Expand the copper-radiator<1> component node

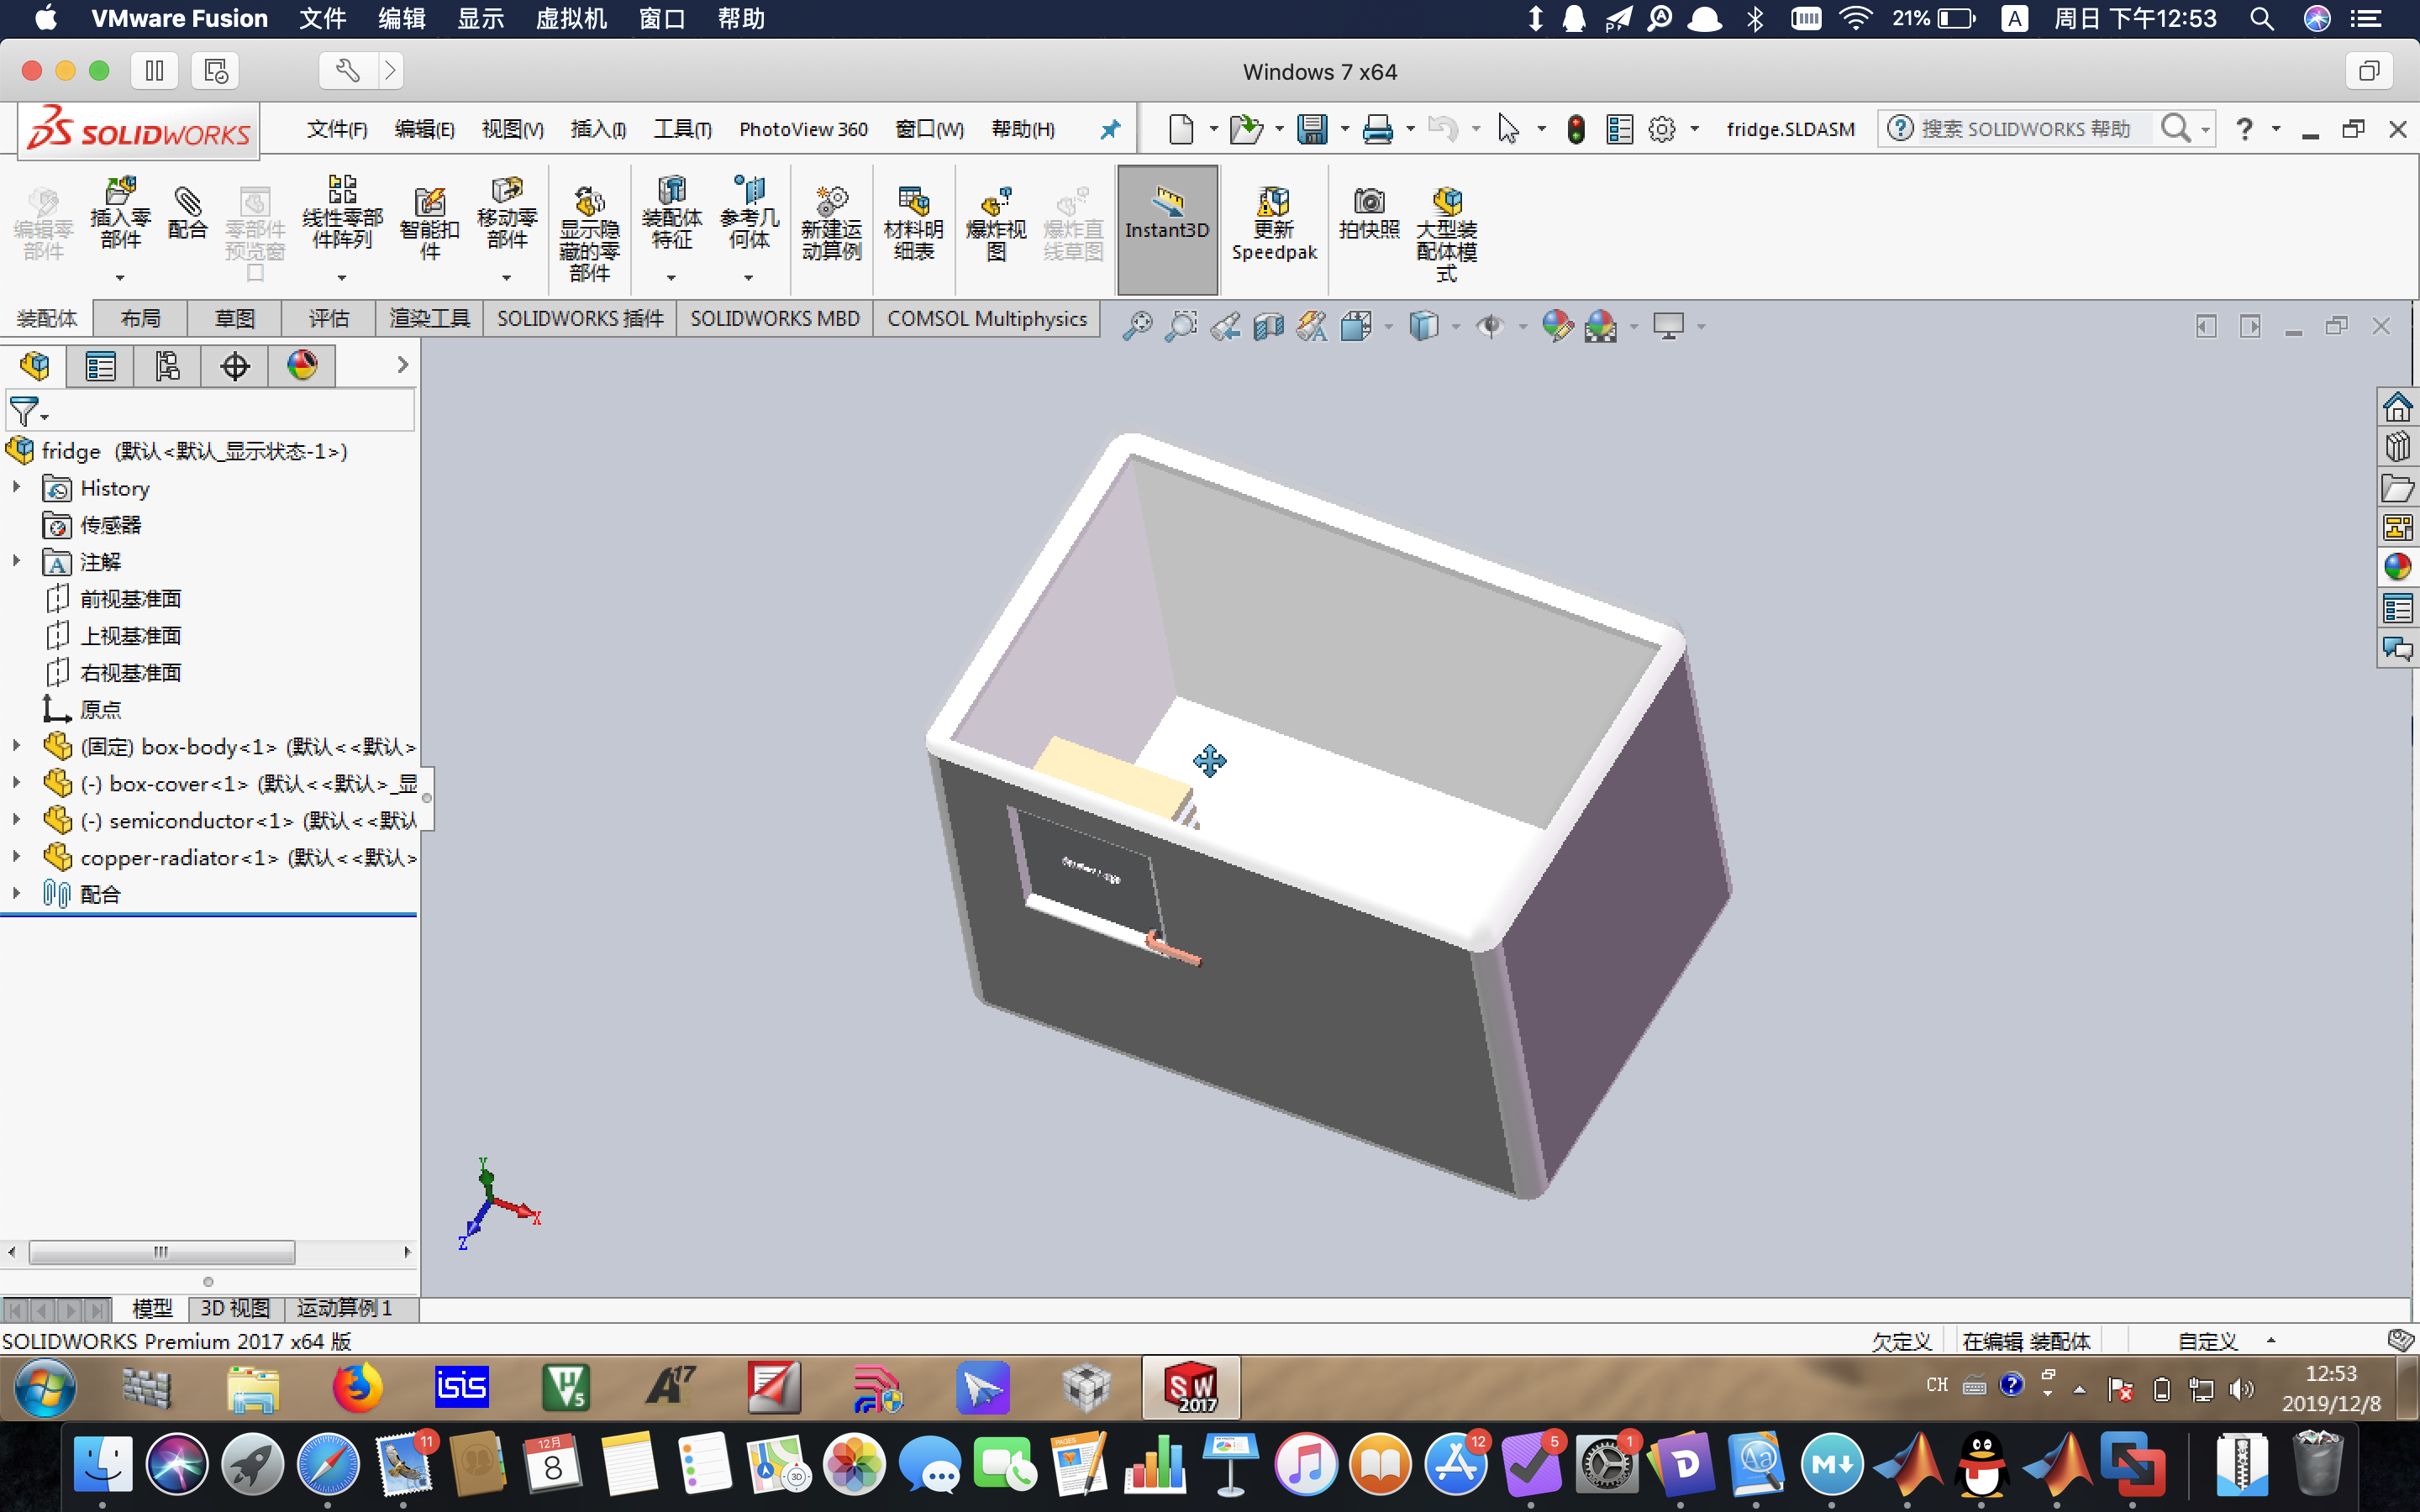(x=16, y=857)
